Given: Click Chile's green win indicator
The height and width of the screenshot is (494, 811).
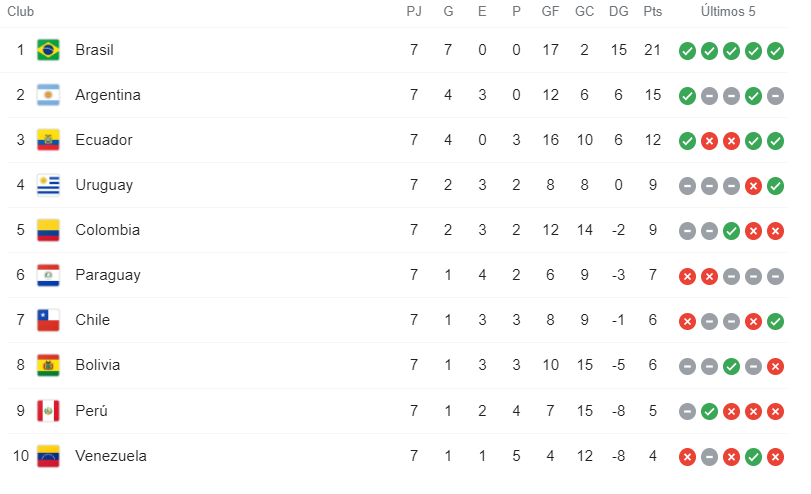Looking at the screenshot, I should 775,321.
